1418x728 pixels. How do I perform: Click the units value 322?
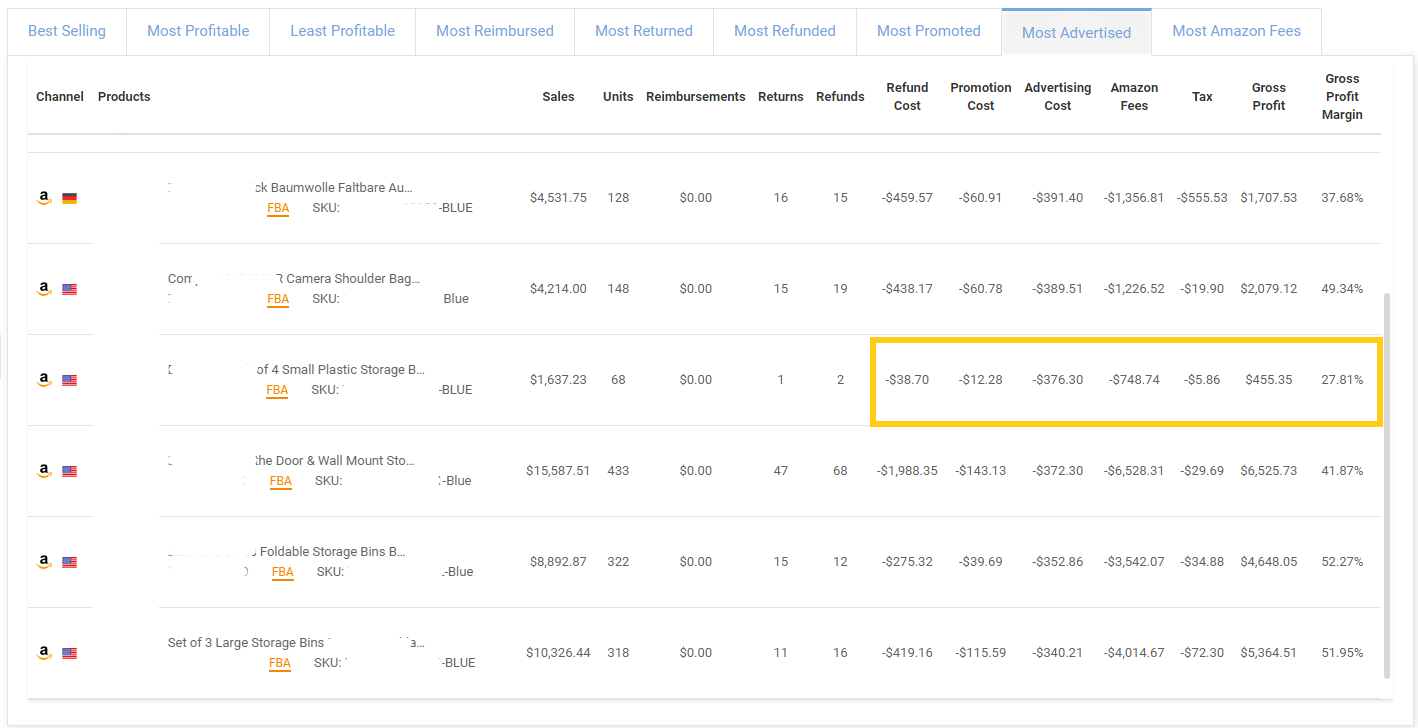tap(618, 562)
